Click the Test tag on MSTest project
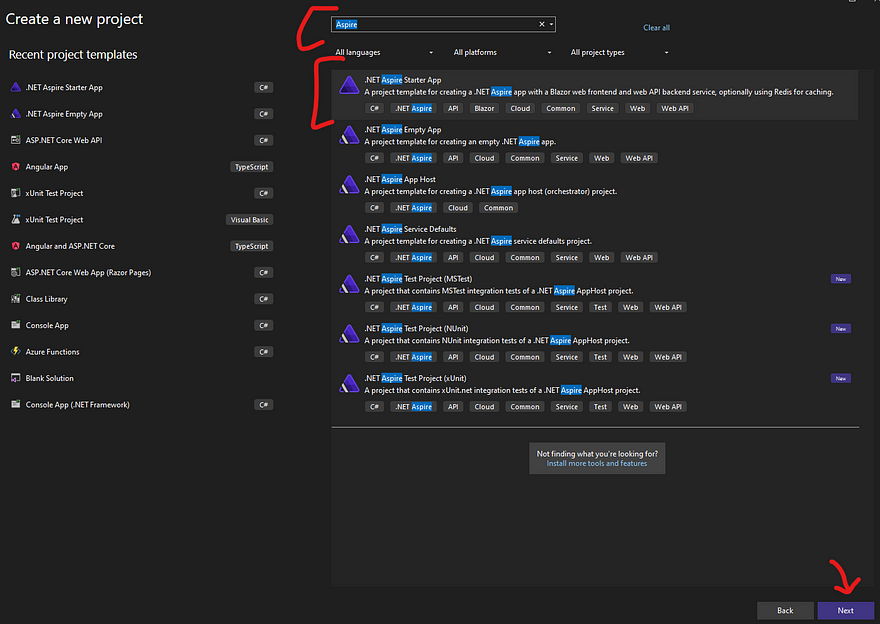 click(x=601, y=307)
